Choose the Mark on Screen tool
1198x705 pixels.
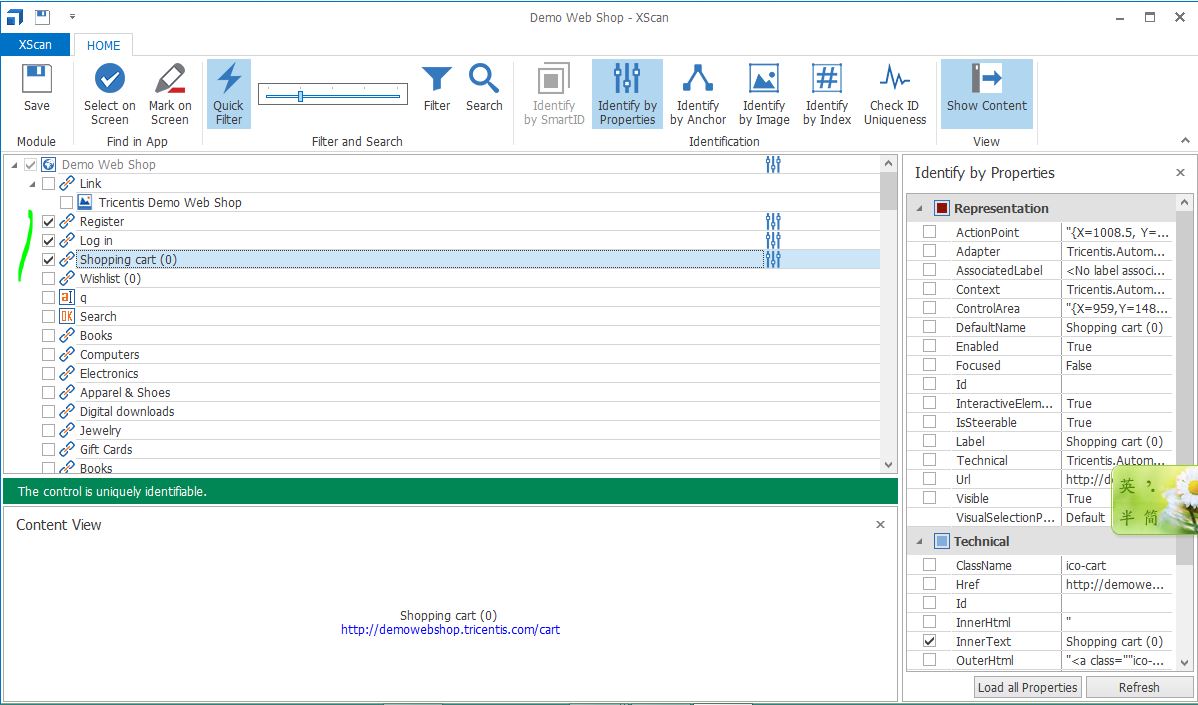coord(170,95)
